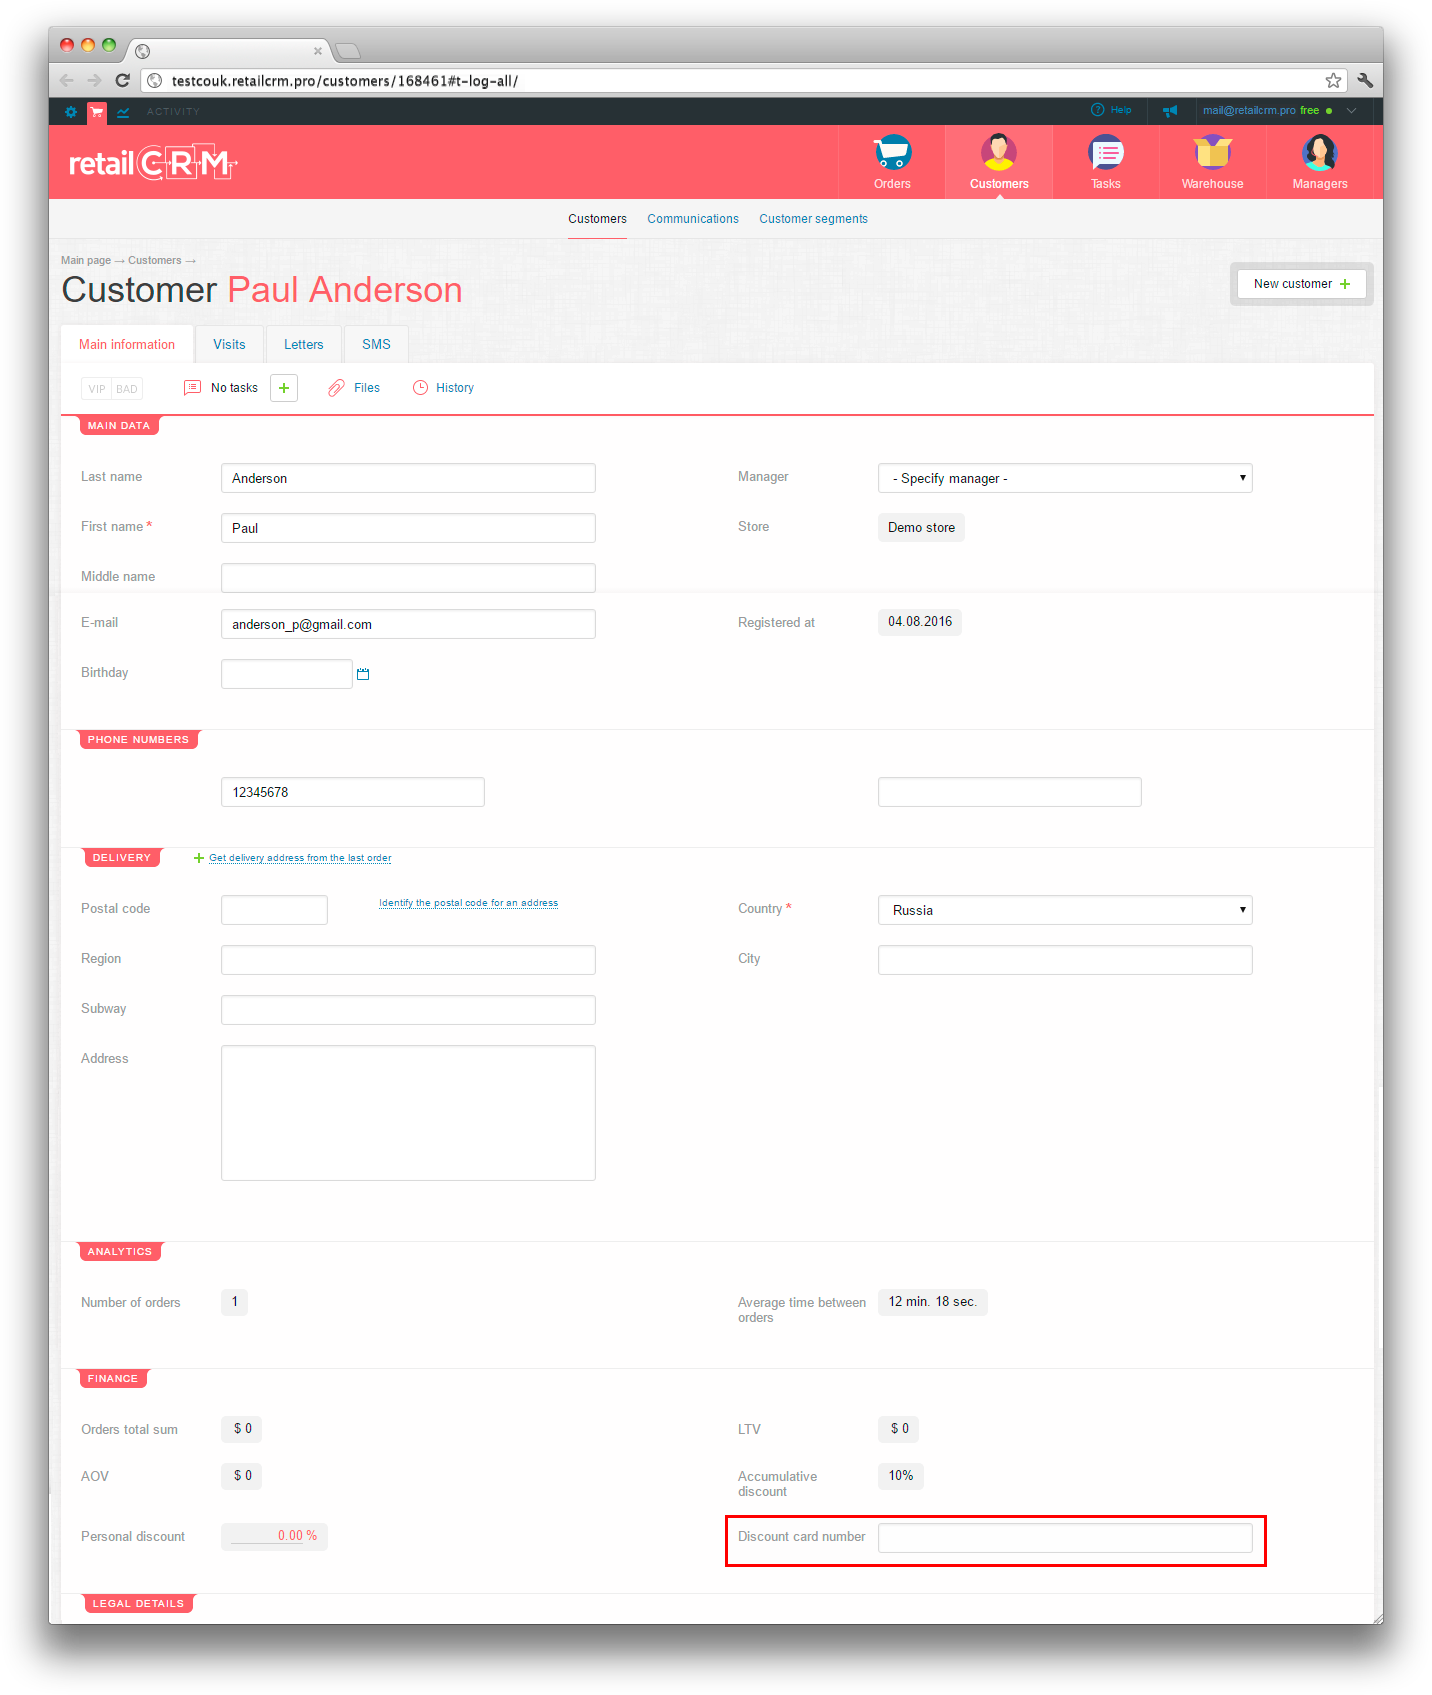1432x1695 pixels.
Task: Open the Communications submenu item
Action: pyautogui.click(x=693, y=219)
